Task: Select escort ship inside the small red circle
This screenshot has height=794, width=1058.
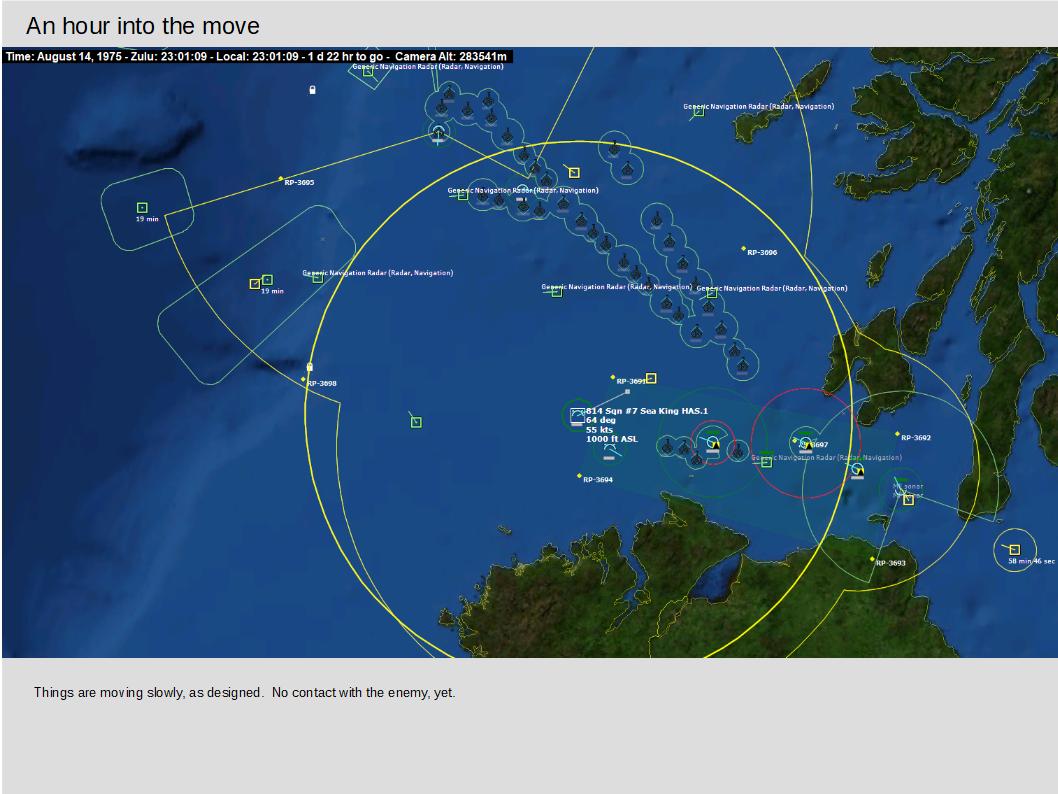Action: click(x=713, y=443)
